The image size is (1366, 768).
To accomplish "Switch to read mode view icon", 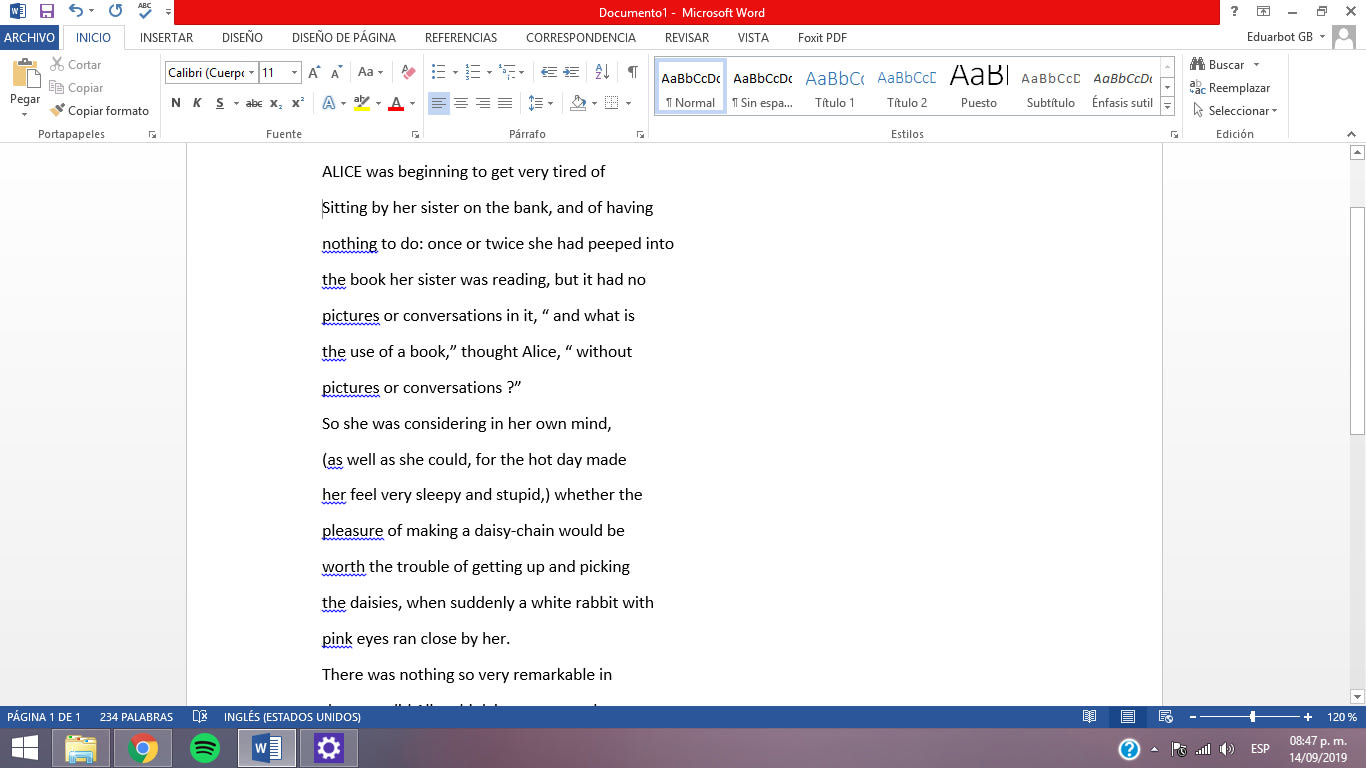I will point(1090,717).
